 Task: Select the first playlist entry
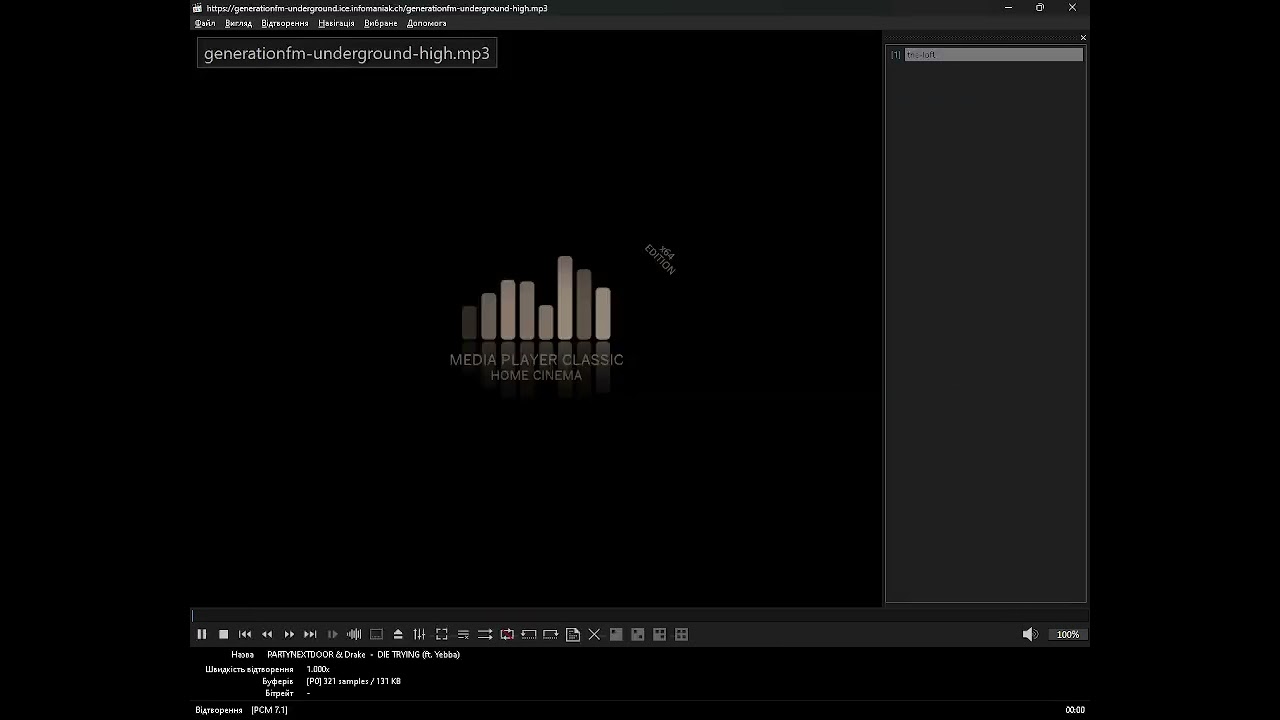[x=986, y=54]
